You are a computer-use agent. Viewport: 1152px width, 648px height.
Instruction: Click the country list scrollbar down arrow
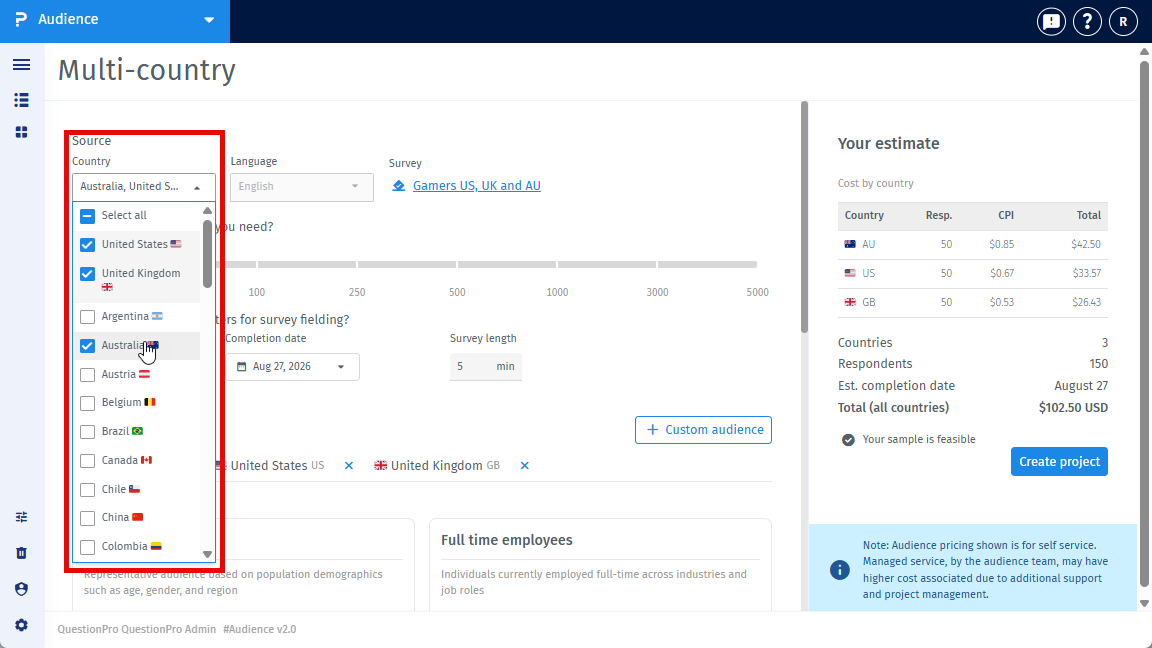(207, 554)
